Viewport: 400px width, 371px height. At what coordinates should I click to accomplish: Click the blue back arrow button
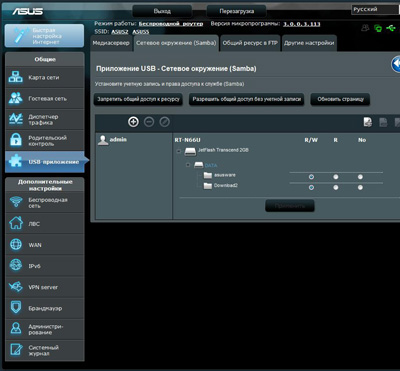click(396, 64)
